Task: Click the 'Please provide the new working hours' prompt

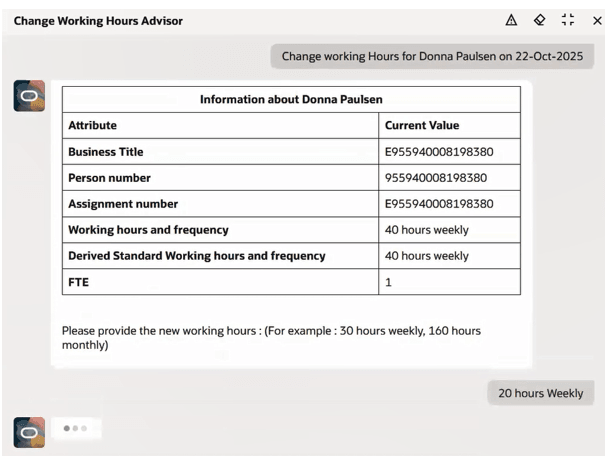Action: [x=271, y=338]
